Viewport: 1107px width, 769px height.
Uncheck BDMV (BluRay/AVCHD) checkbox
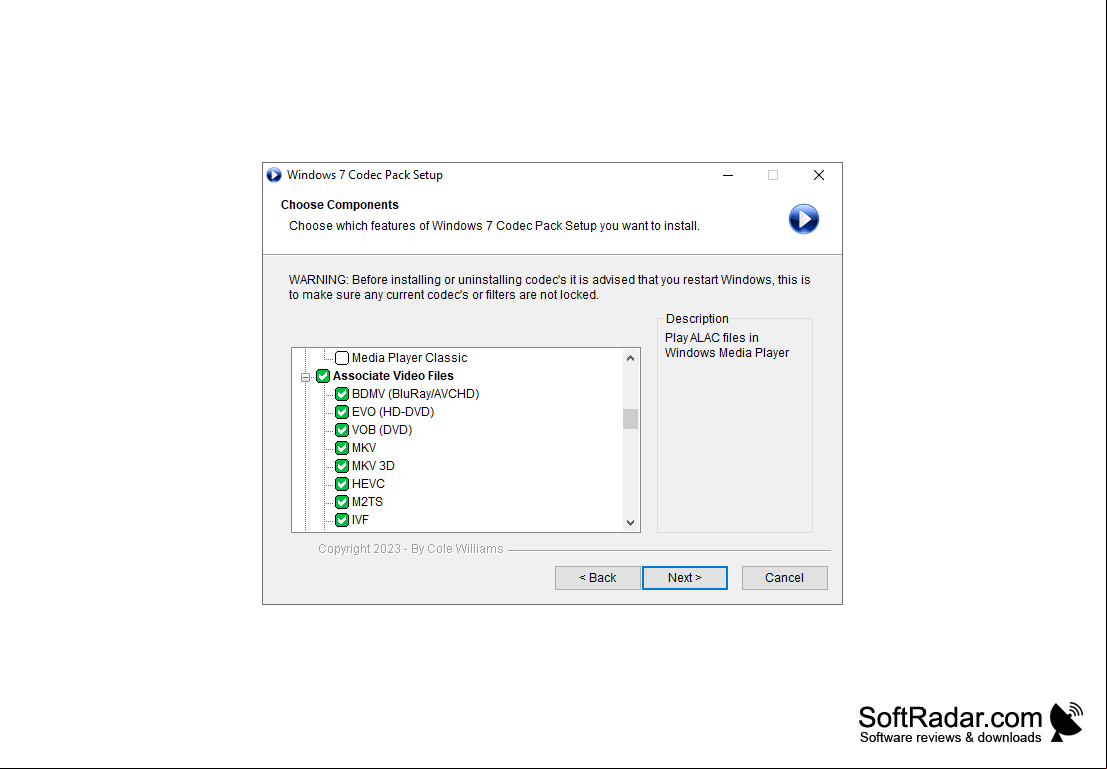[x=342, y=394]
